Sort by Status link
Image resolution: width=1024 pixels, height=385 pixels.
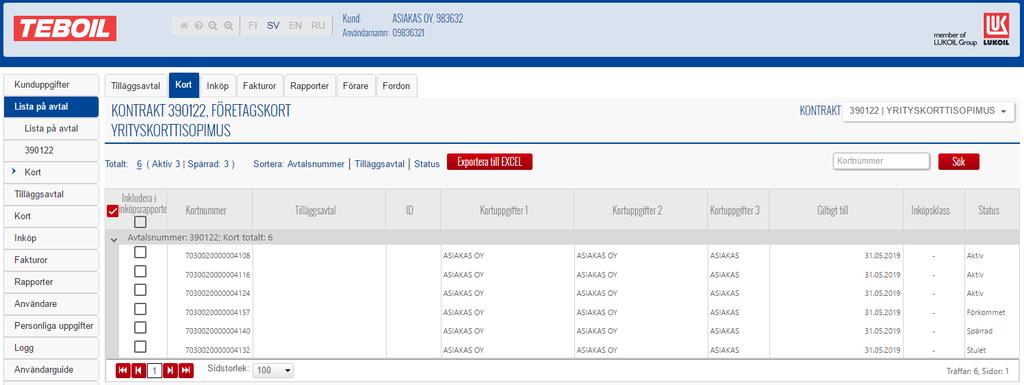pyautogui.click(x=427, y=164)
